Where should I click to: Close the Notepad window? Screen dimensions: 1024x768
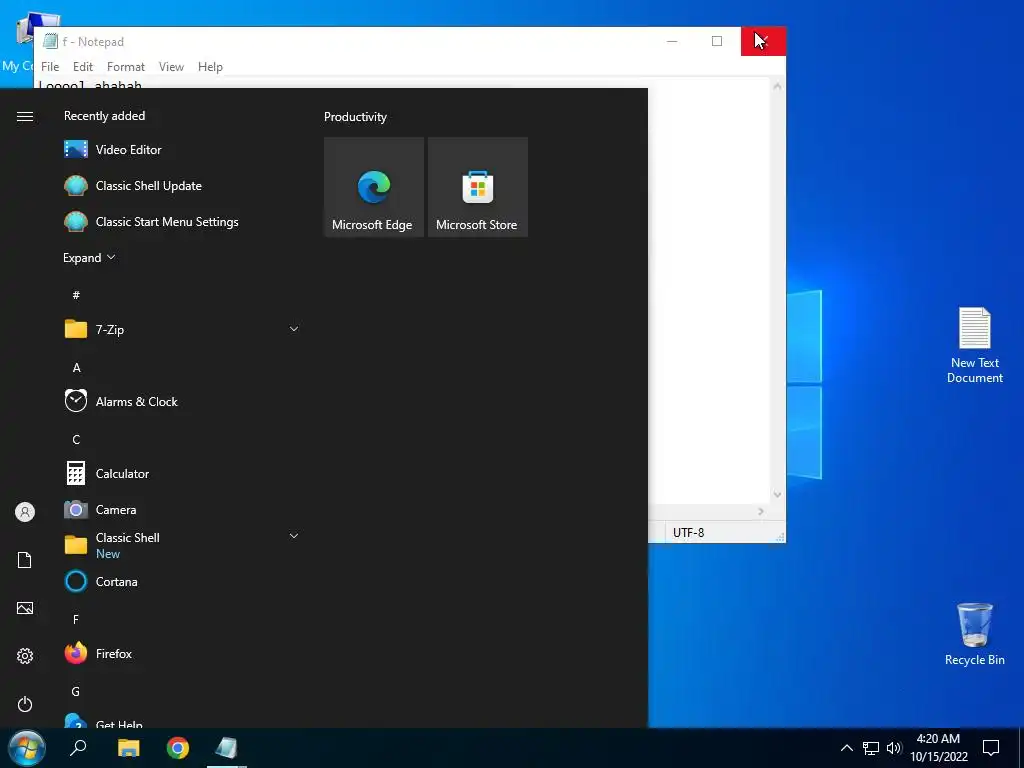point(763,41)
